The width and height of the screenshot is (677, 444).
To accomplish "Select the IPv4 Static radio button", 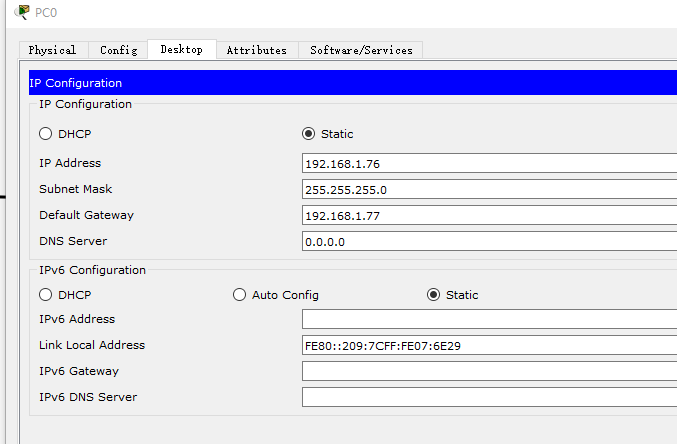I will coord(308,134).
